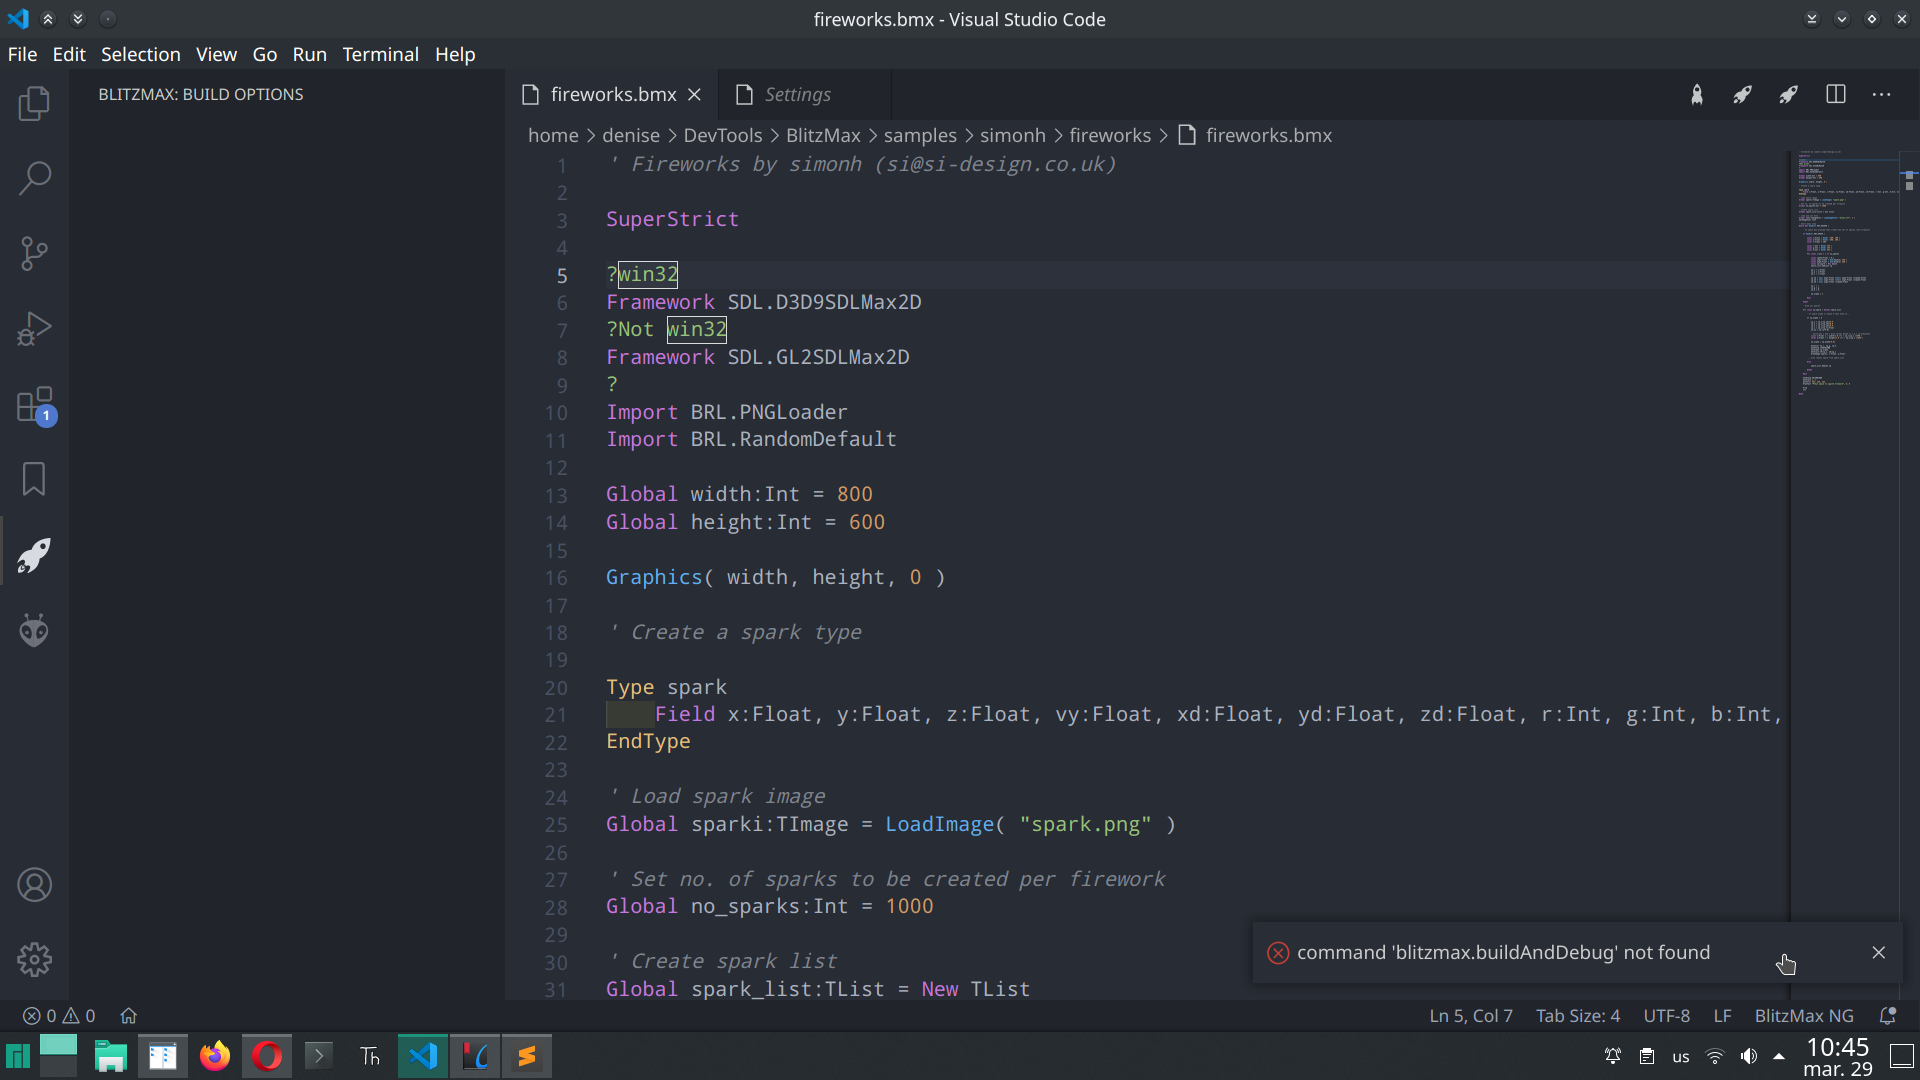Select the BlitzMax rocket sidebar icon
Viewport: 1920px width, 1080px height.
click(34, 555)
